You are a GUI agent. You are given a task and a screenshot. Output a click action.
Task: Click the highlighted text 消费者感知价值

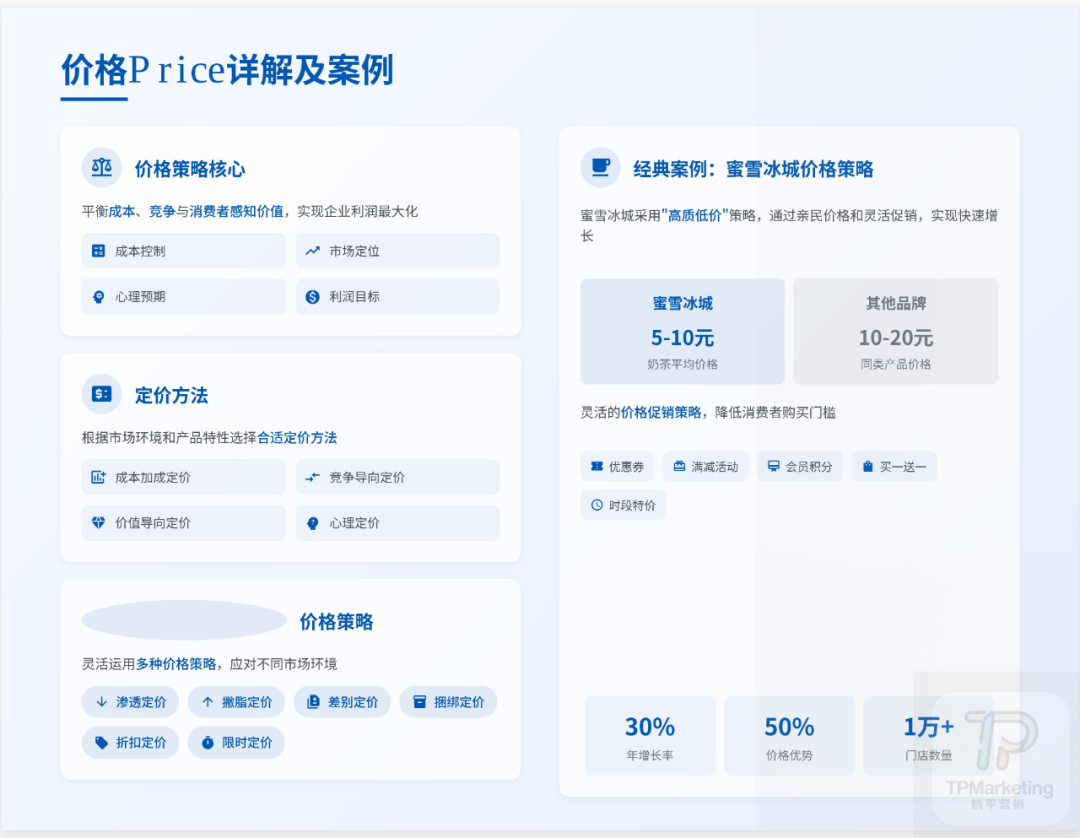pyautogui.click(x=236, y=211)
